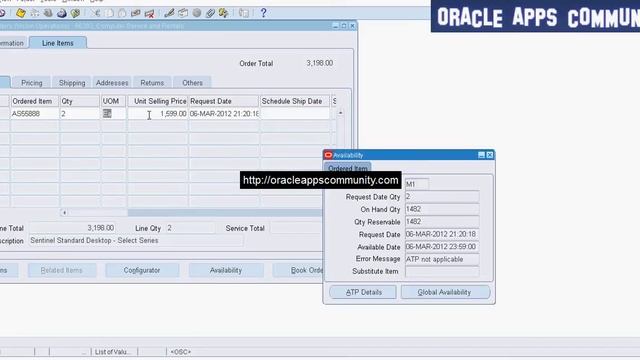Click Request Date cell 06-MAR-2012 in line
640x360 pixels.
click(x=224, y=113)
